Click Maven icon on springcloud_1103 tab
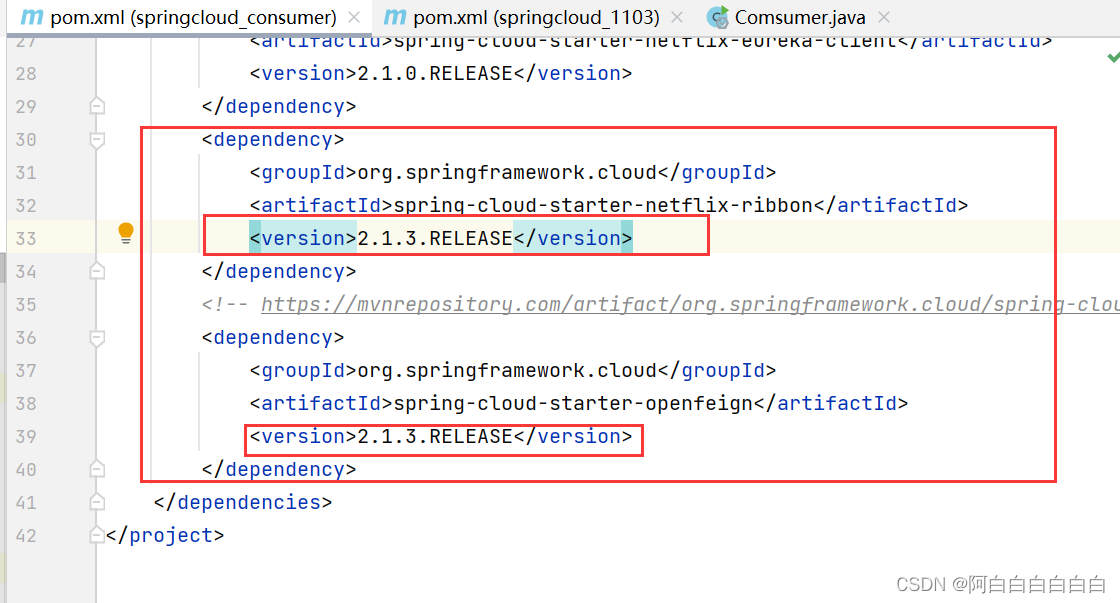The image size is (1120, 603). tap(395, 17)
